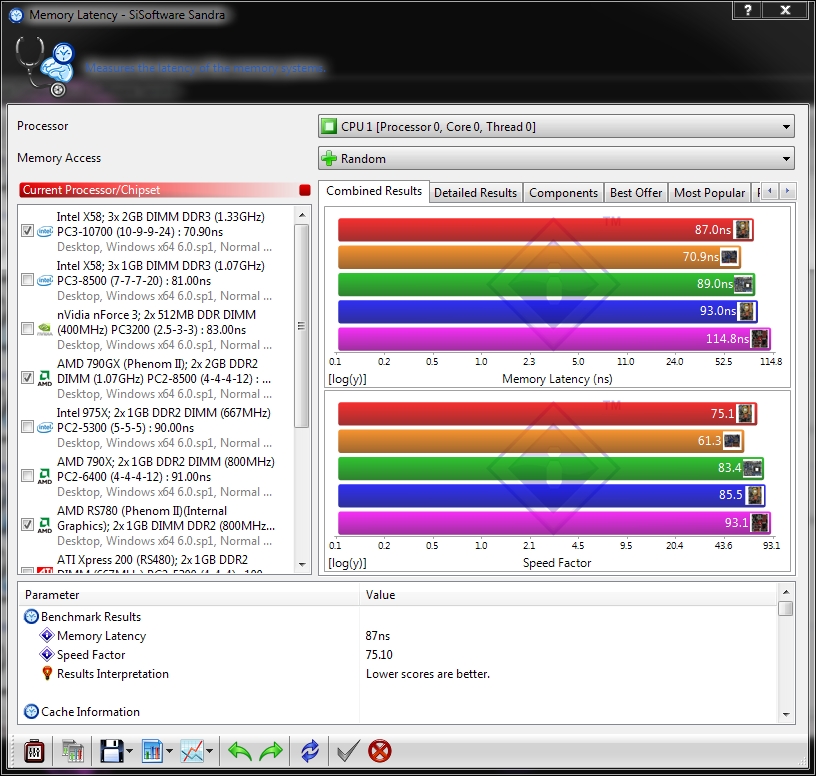
Task: Click the Benchmark Results clock icon
Action: (31, 617)
